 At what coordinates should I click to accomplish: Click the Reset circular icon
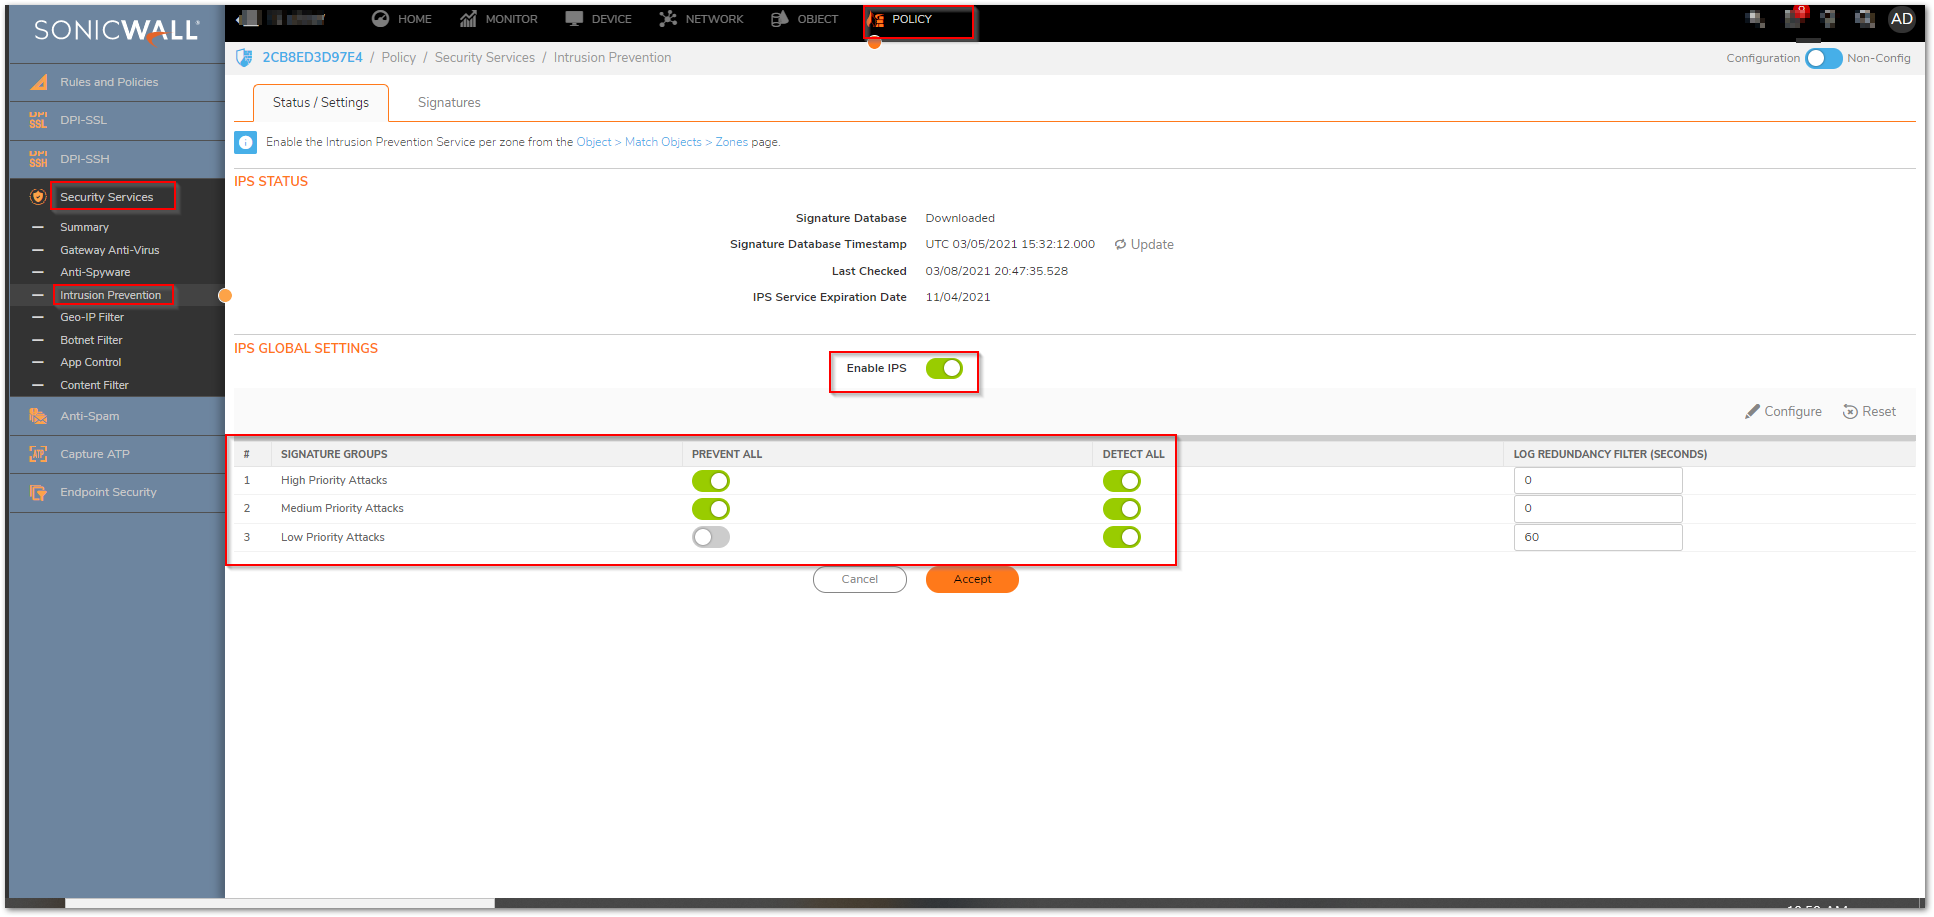[x=1850, y=412]
